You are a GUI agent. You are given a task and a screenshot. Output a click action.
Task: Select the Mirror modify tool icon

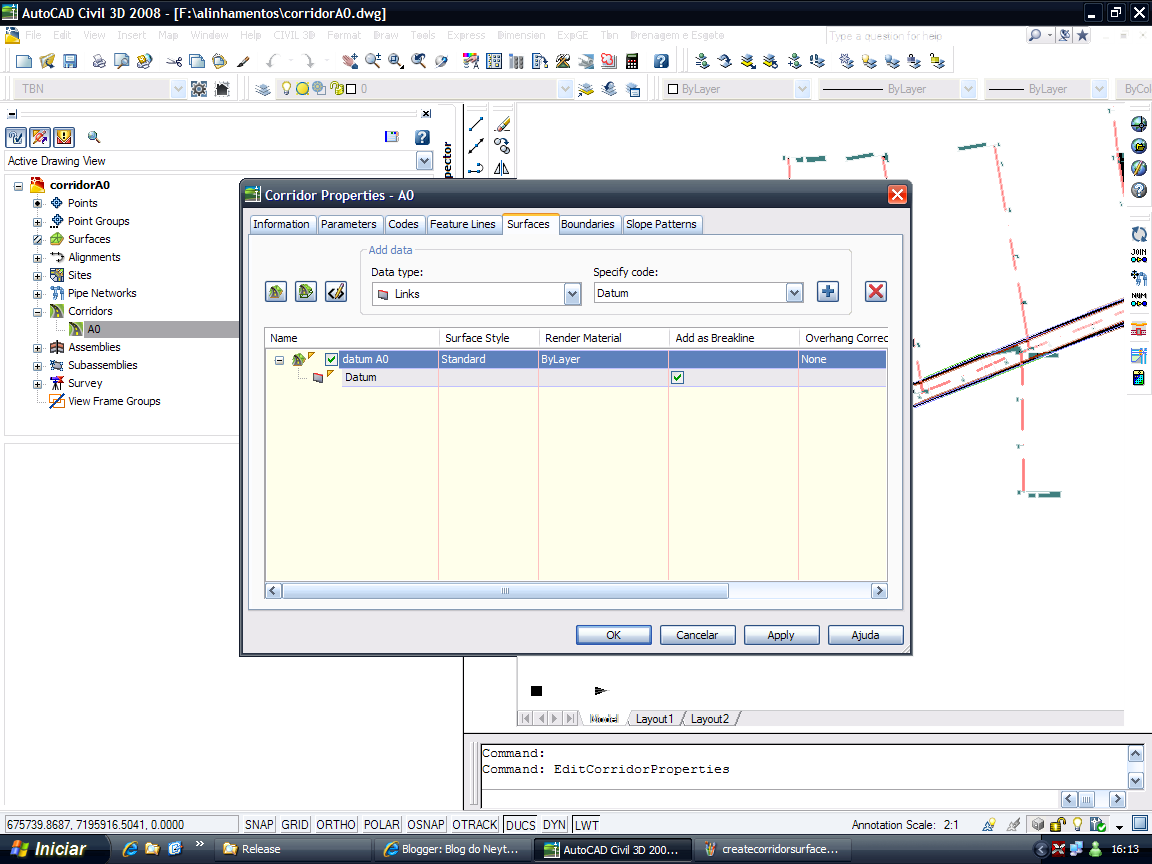(x=502, y=168)
